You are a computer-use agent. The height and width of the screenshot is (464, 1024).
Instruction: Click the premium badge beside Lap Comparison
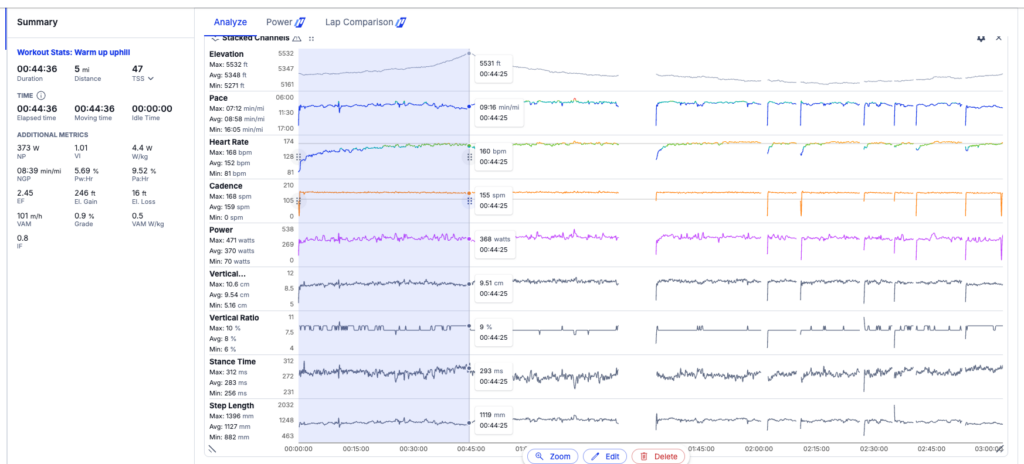[402, 22]
